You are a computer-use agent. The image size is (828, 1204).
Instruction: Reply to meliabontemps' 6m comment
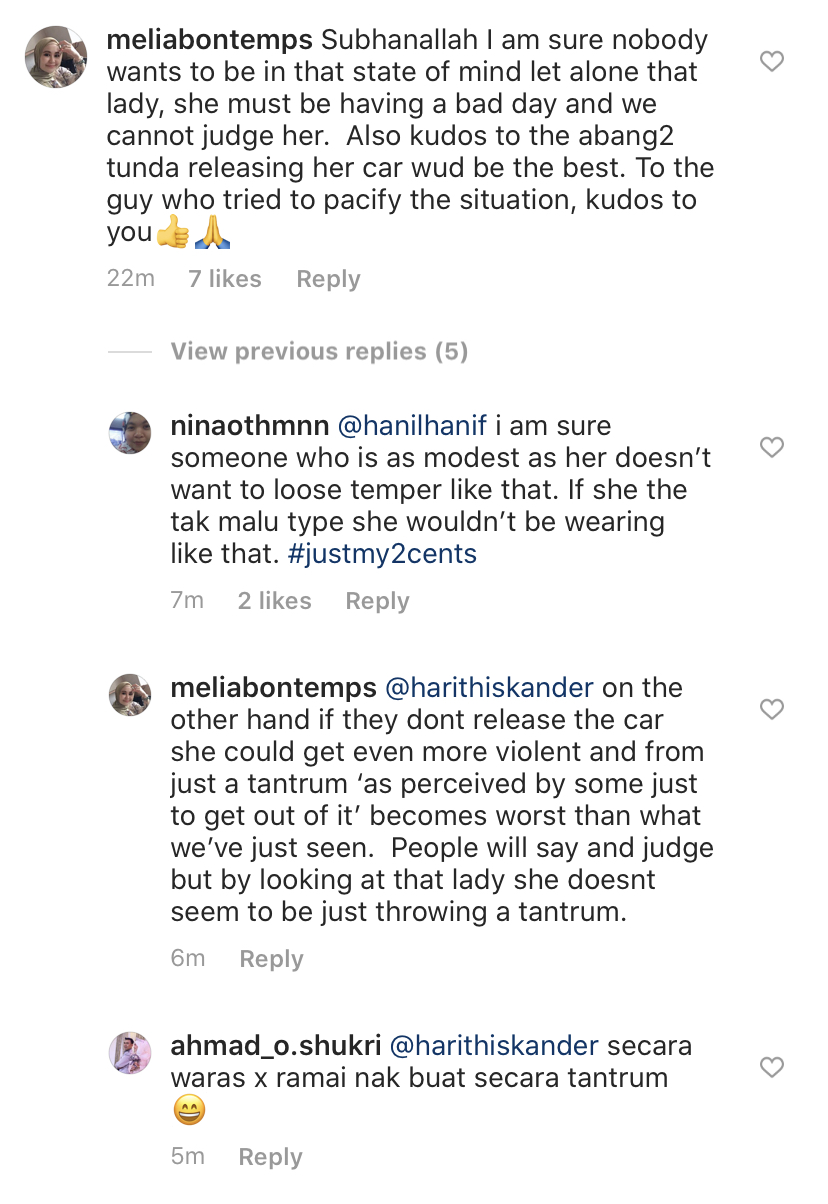click(x=271, y=959)
